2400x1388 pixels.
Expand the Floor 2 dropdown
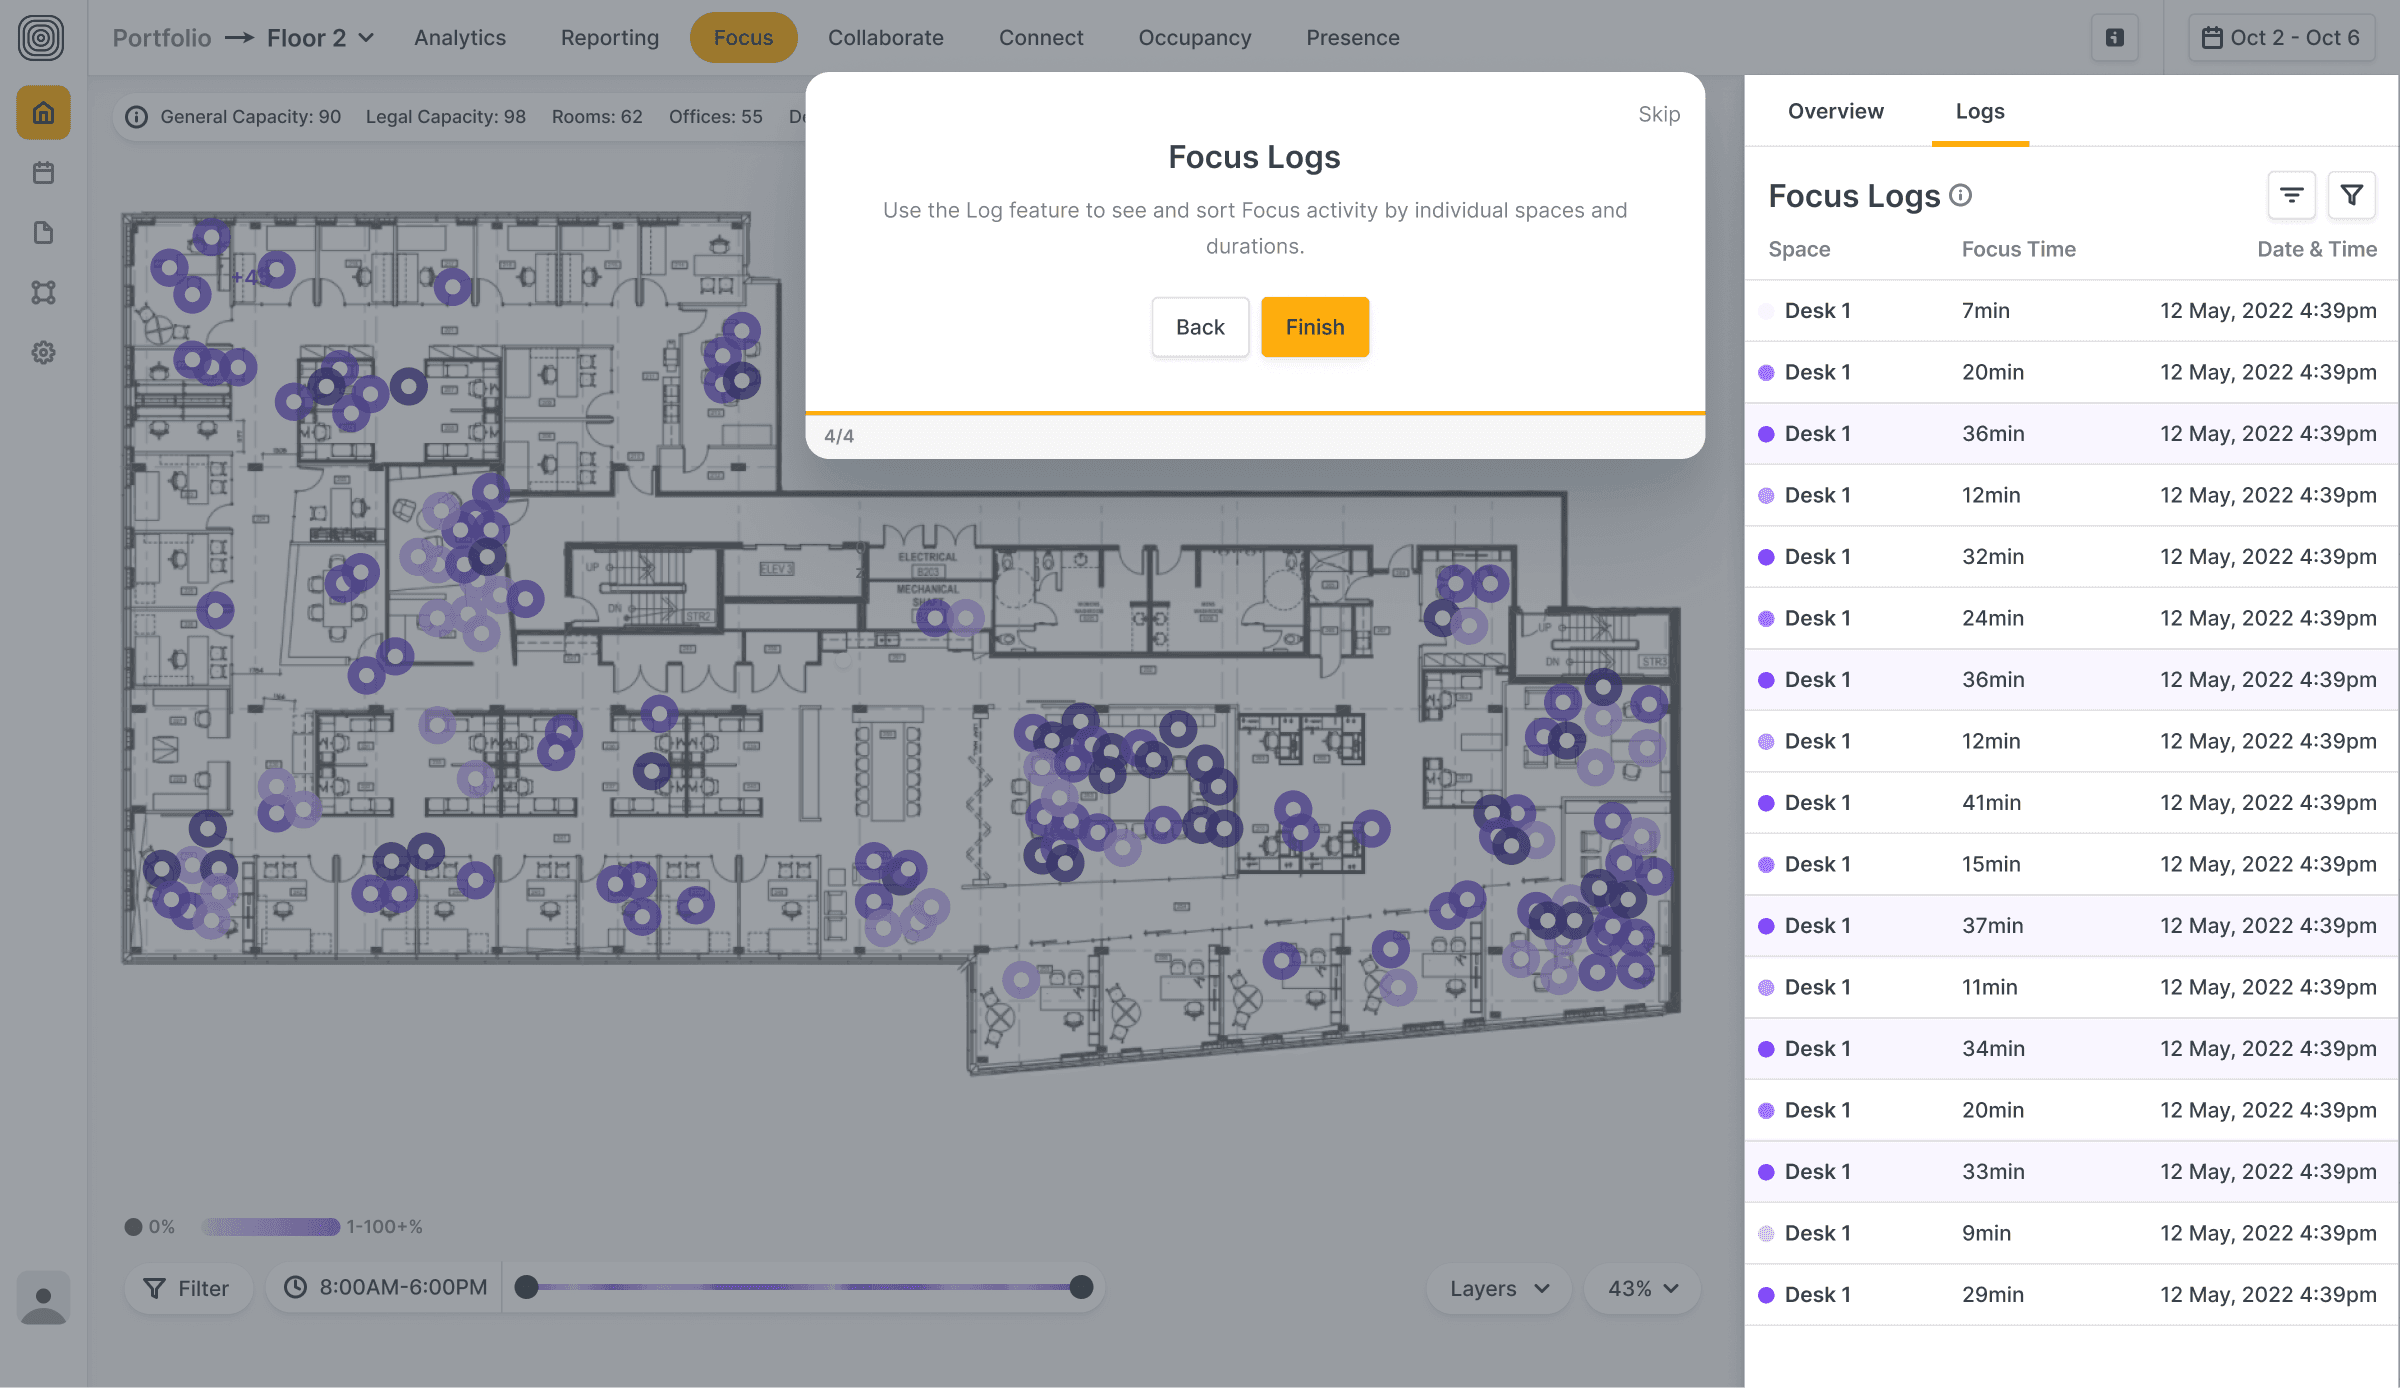pyautogui.click(x=320, y=38)
